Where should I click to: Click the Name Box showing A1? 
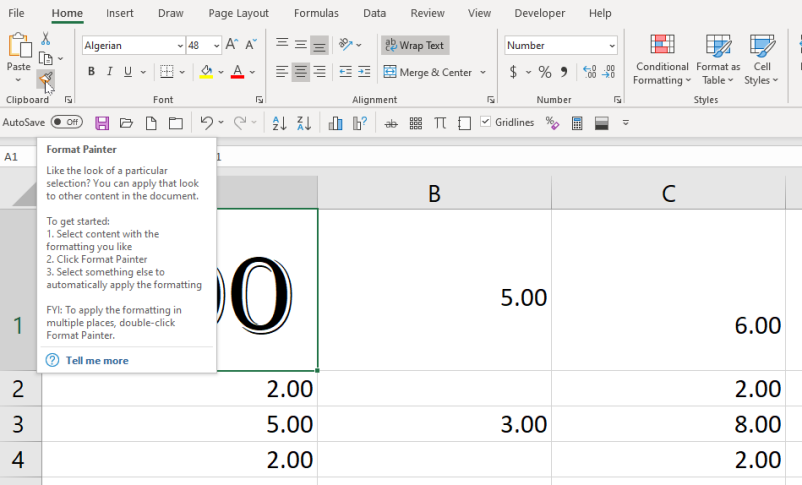coord(18,157)
